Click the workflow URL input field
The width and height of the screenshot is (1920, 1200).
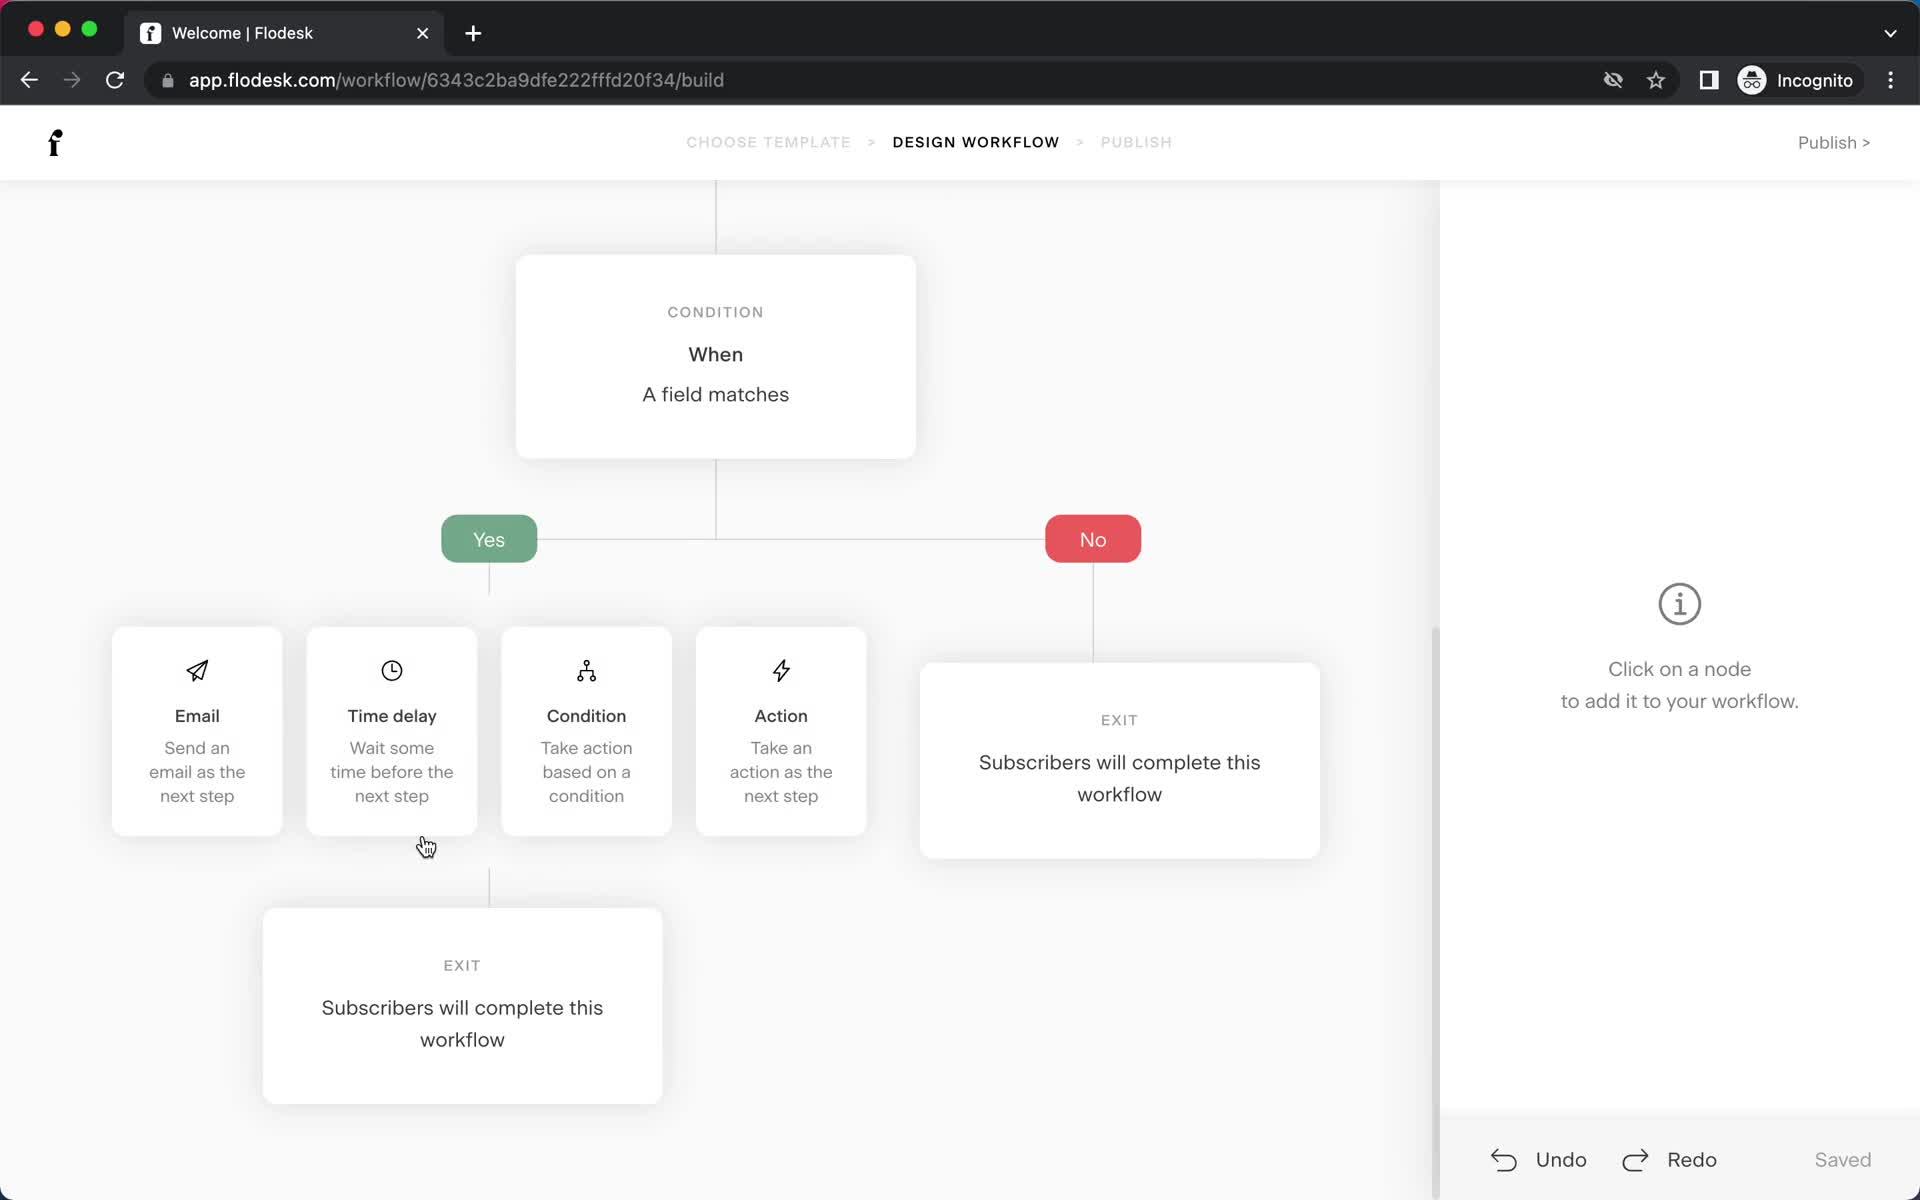pos(456,79)
